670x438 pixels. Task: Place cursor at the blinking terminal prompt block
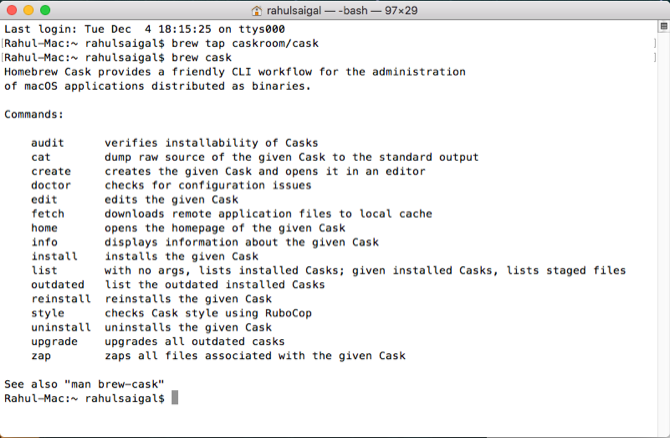[x=174, y=398]
